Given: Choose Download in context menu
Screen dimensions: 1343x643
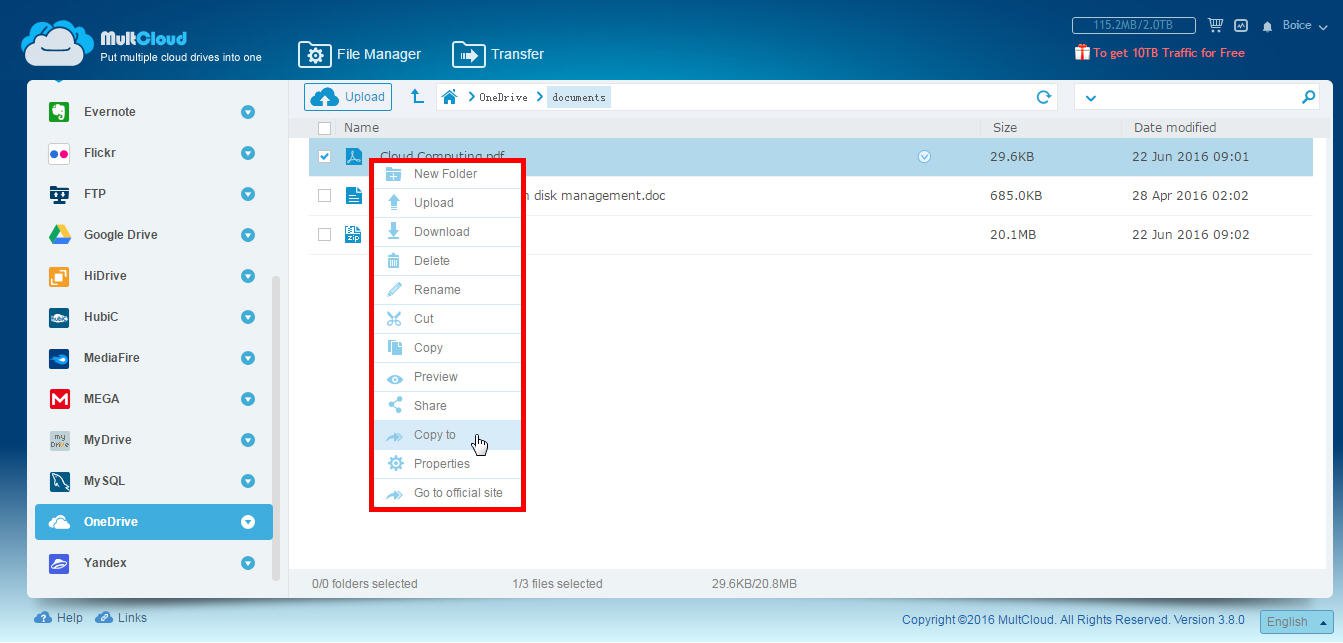Looking at the screenshot, I should 447,232.
